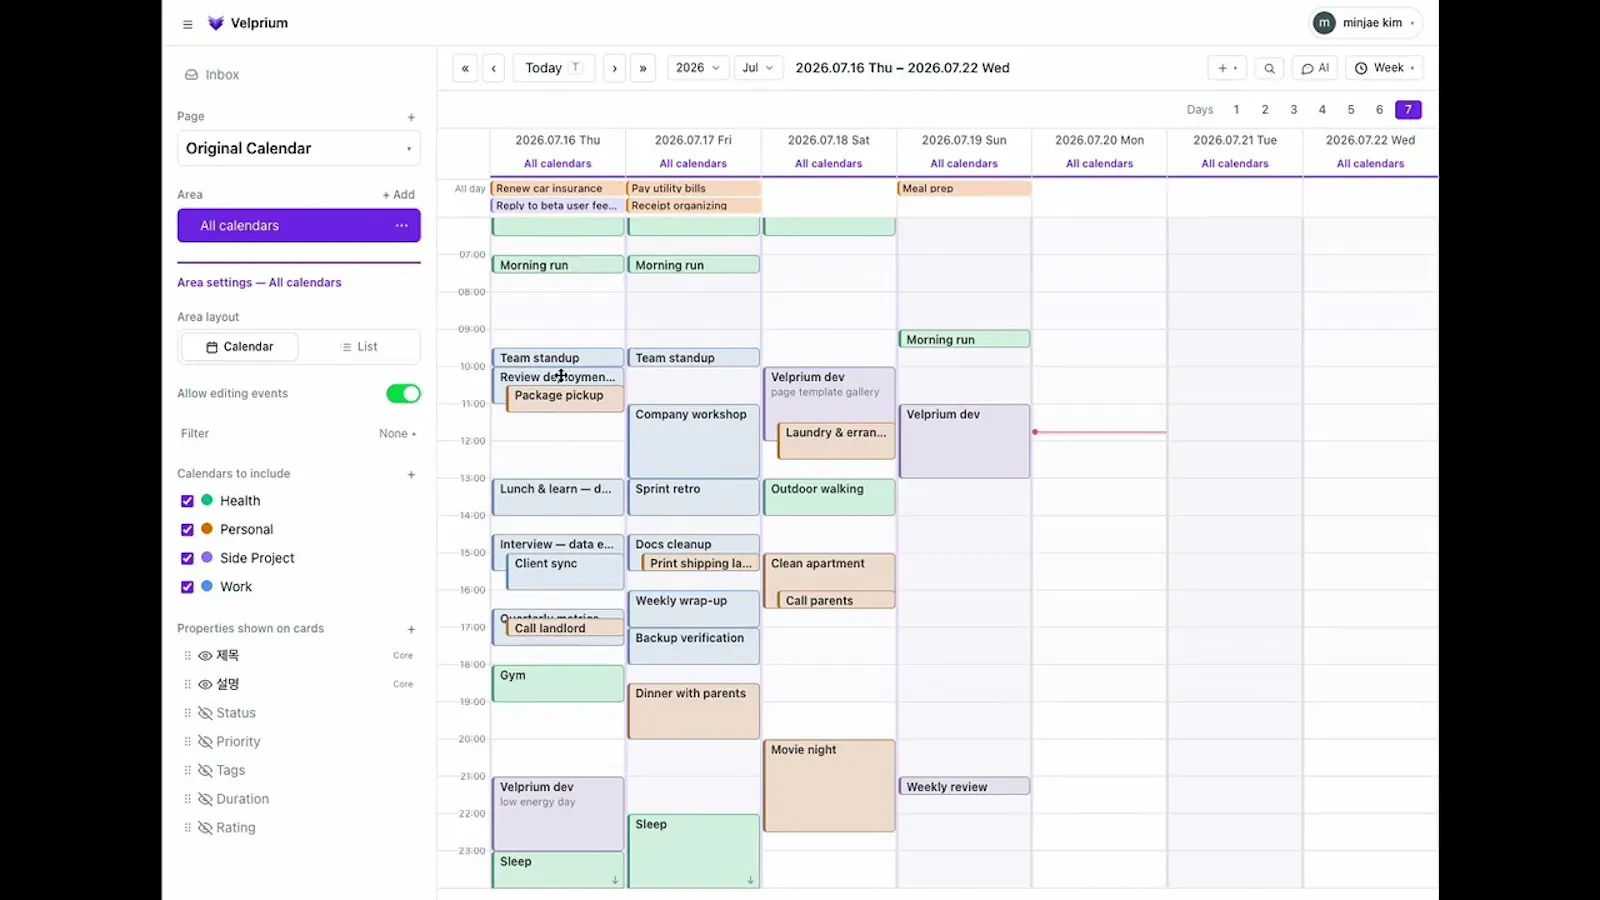Open the AI chat button
This screenshot has width=1600, height=900.
pyautogui.click(x=1315, y=68)
